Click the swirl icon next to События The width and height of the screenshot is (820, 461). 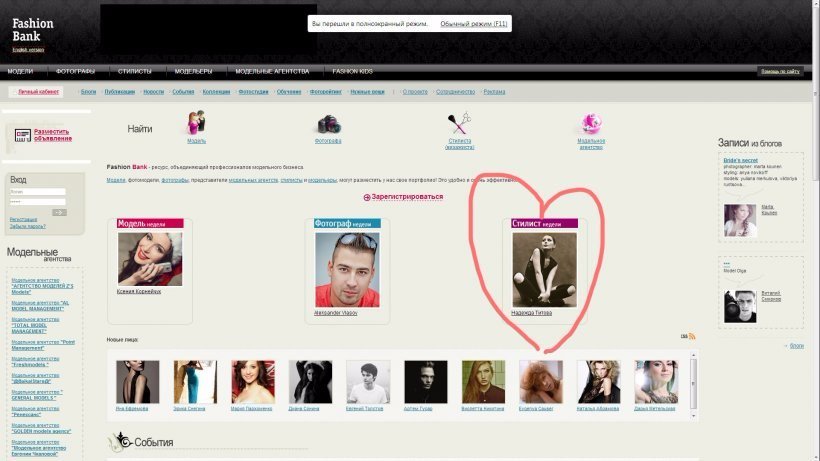[x=120, y=442]
